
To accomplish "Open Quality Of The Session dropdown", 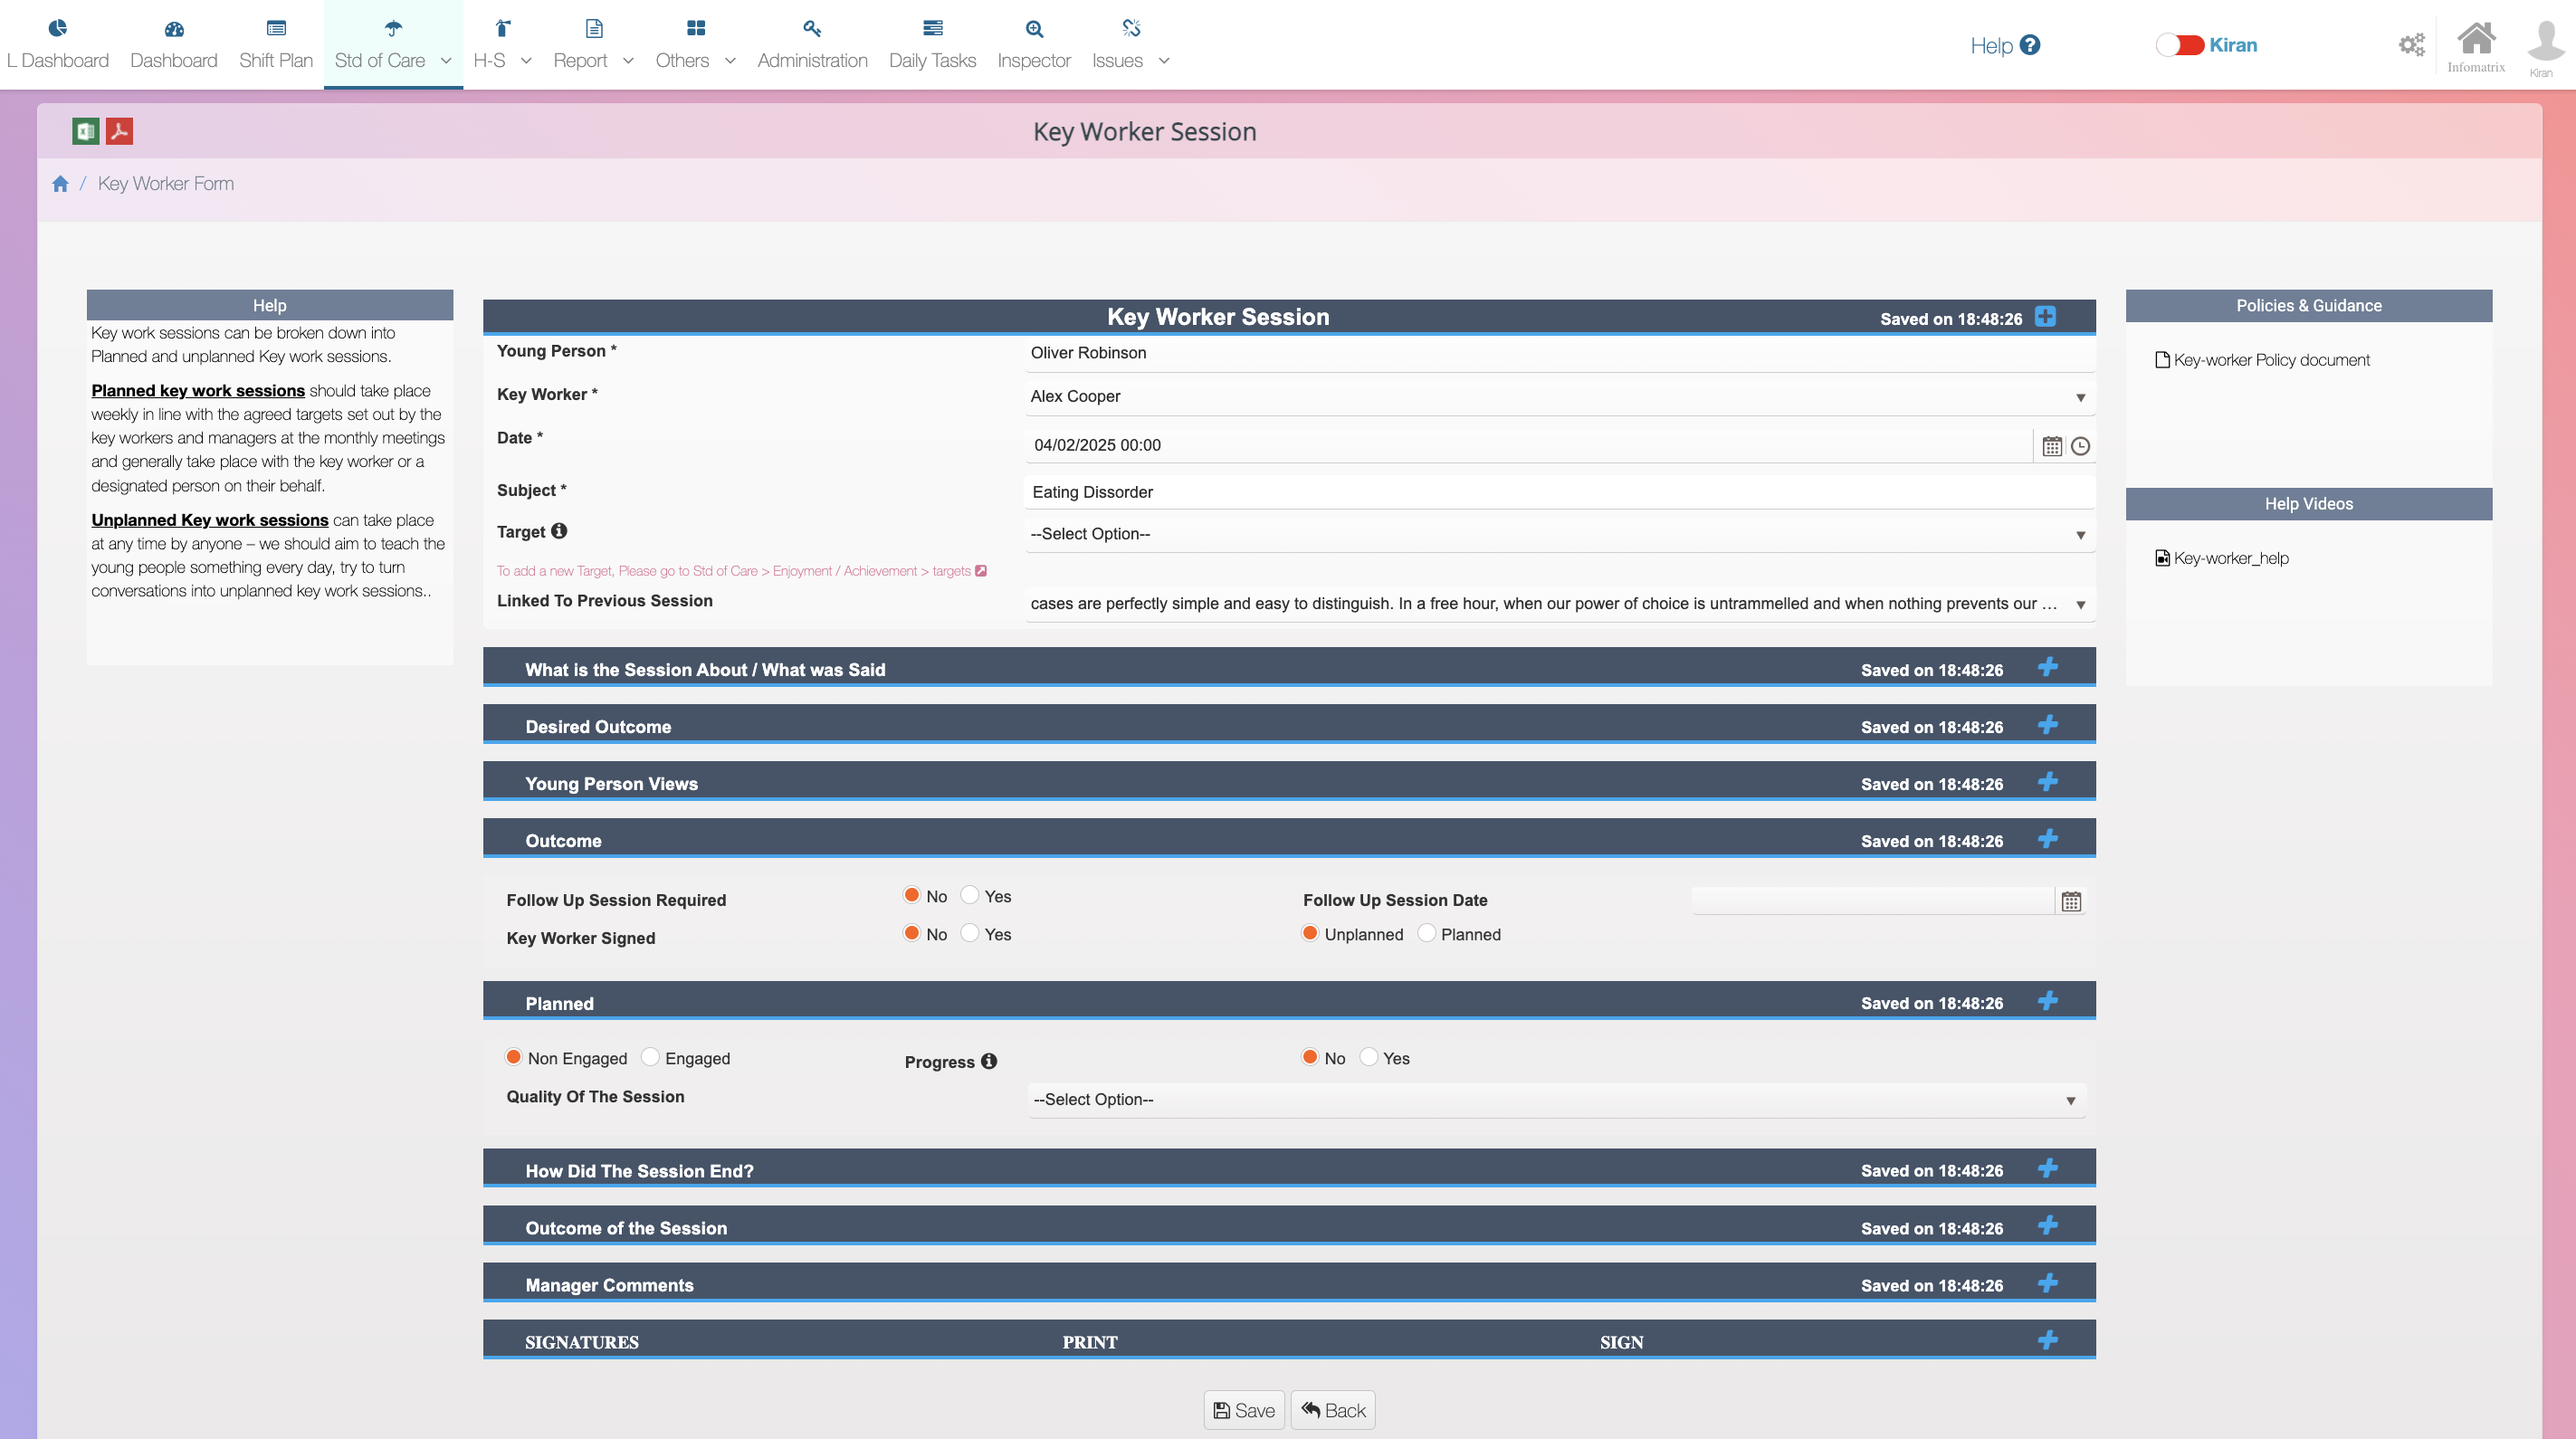I will (1556, 1100).
